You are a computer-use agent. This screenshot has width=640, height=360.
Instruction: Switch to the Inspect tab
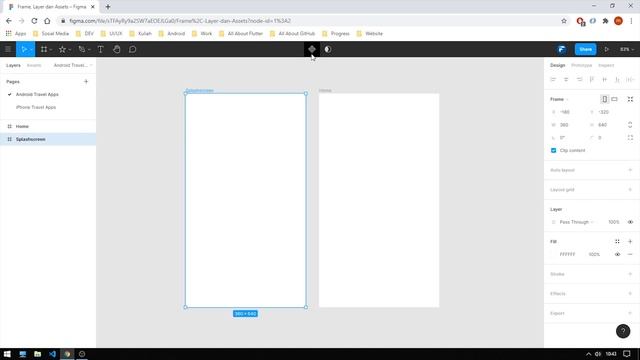pyautogui.click(x=606, y=65)
